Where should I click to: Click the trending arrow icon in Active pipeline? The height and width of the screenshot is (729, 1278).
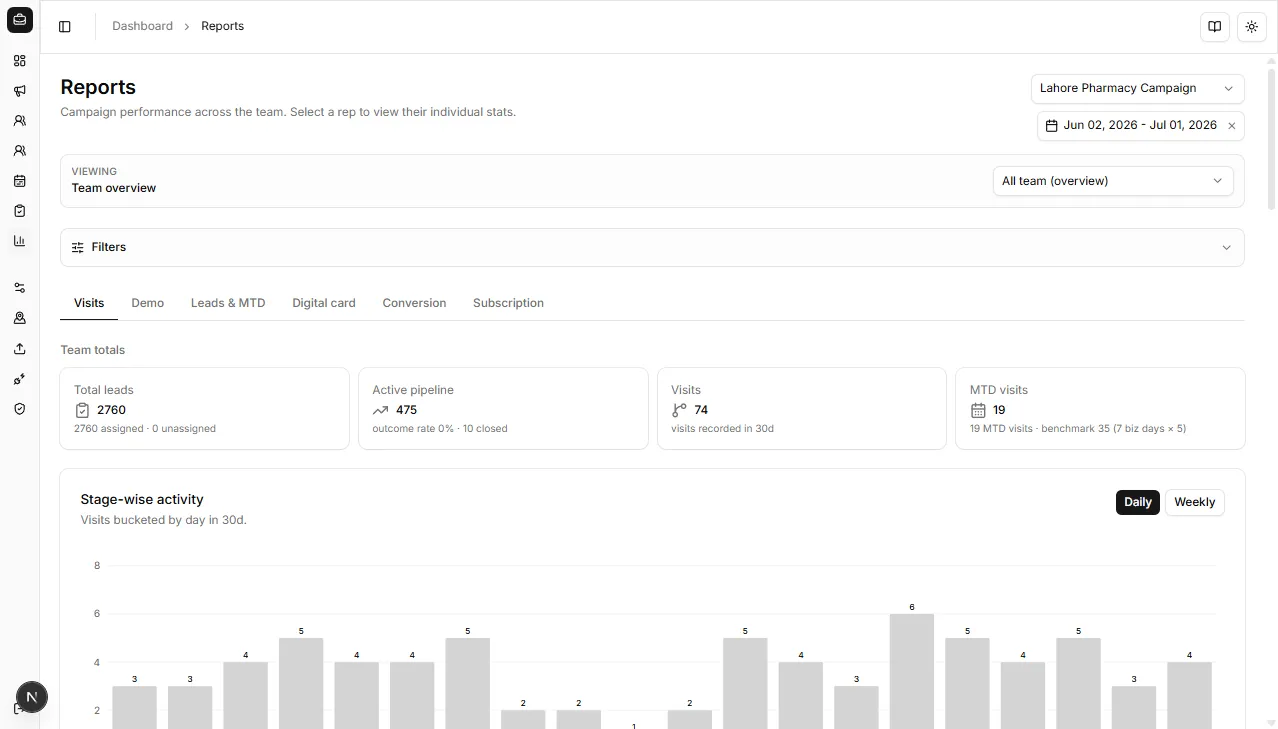click(381, 410)
